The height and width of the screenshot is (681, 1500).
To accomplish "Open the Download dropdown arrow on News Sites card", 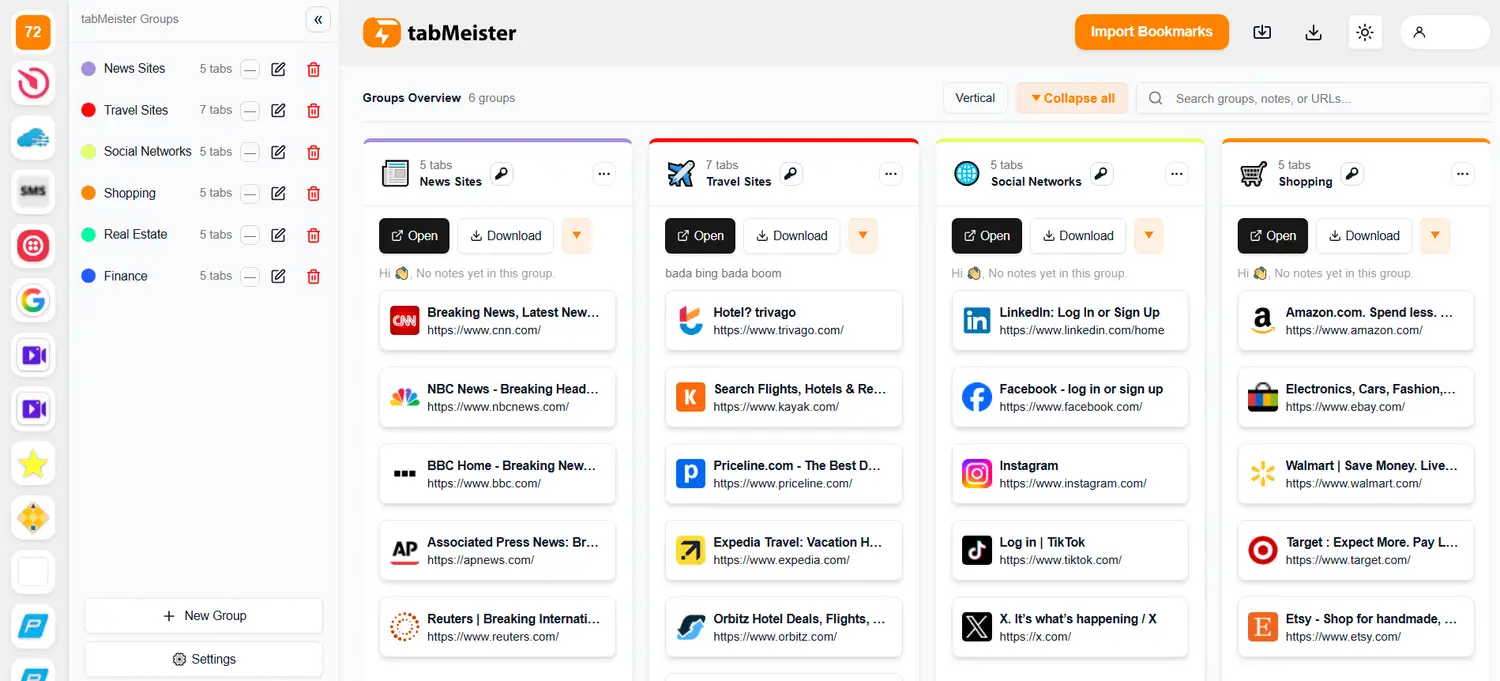I will [577, 235].
